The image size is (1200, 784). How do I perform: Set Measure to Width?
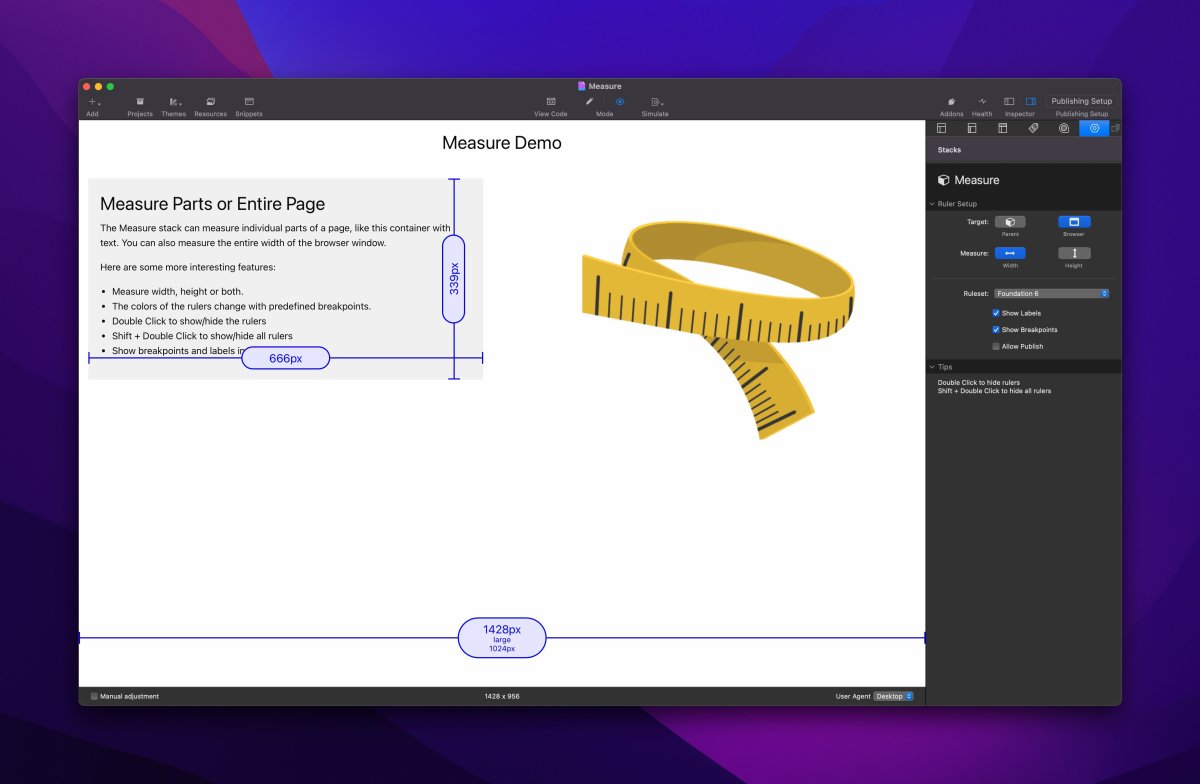(x=1010, y=253)
